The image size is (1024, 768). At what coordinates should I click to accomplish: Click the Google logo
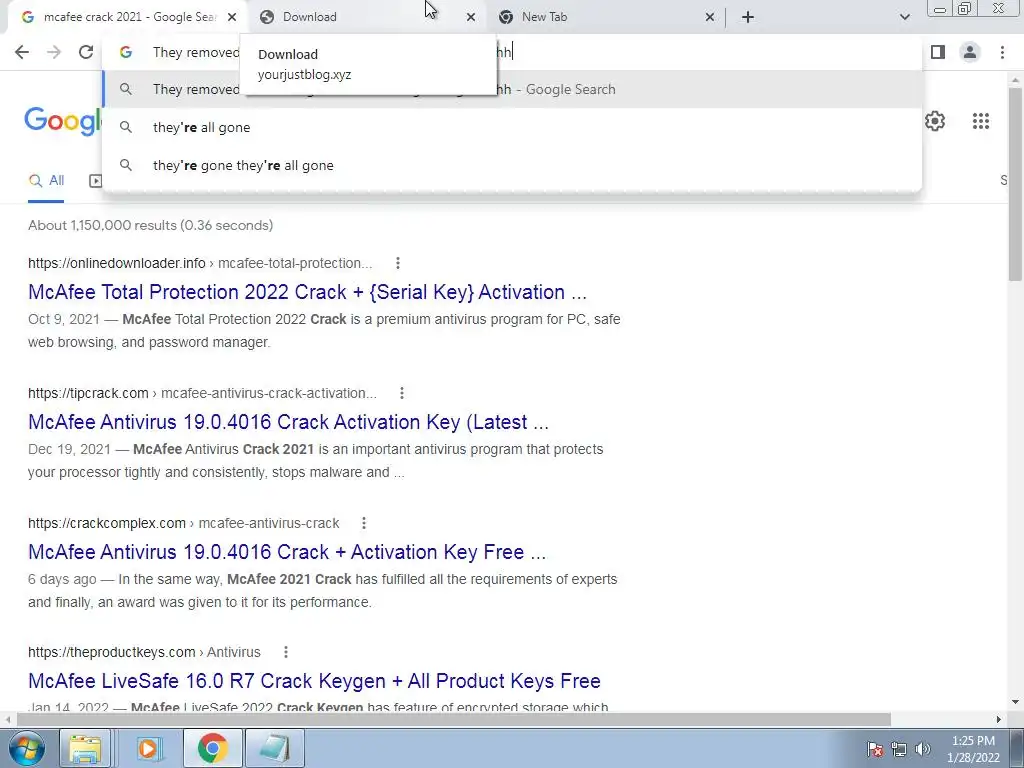click(x=63, y=121)
